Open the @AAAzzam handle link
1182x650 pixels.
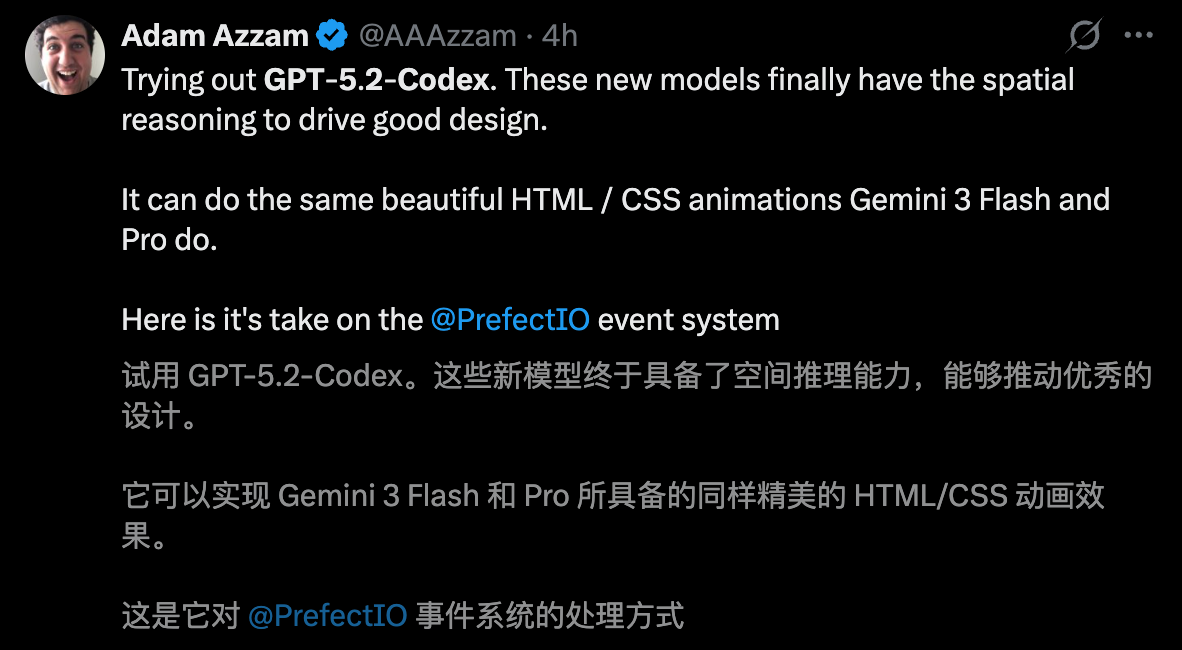[437, 37]
